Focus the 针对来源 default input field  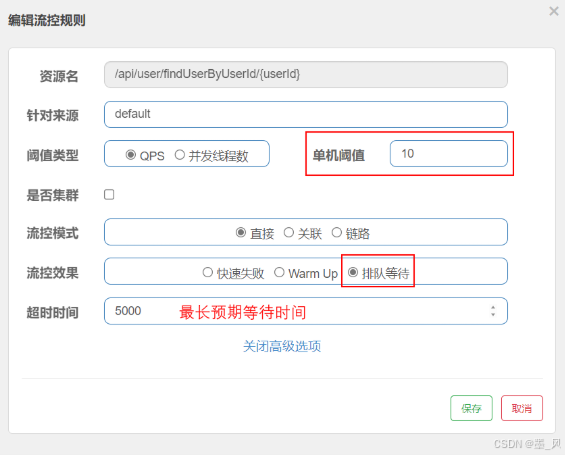tap(306, 115)
